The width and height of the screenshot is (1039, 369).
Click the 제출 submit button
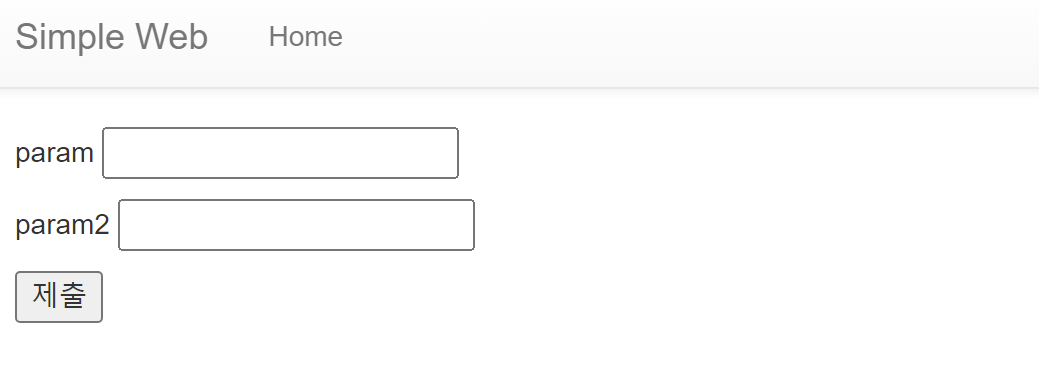click(59, 297)
